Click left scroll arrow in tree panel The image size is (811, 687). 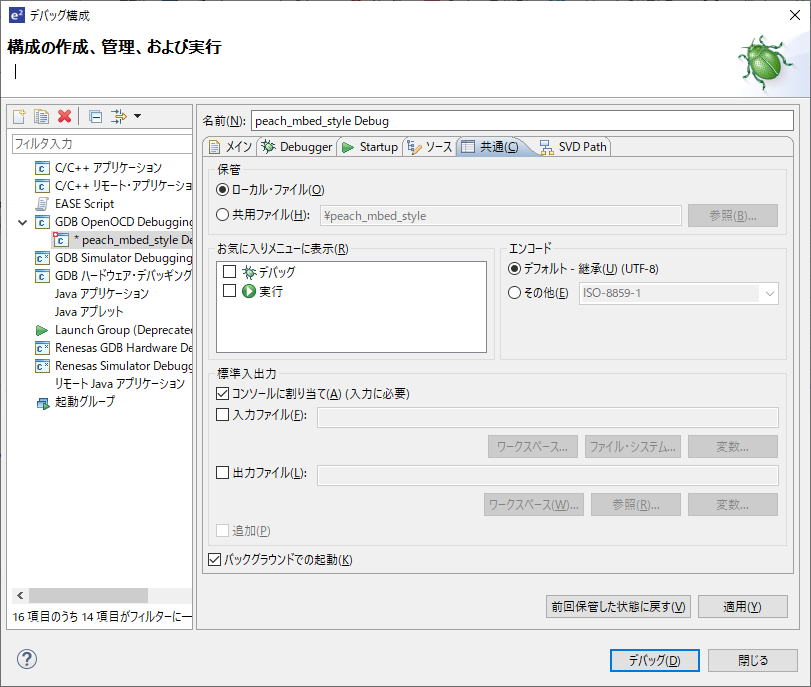coord(20,595)
